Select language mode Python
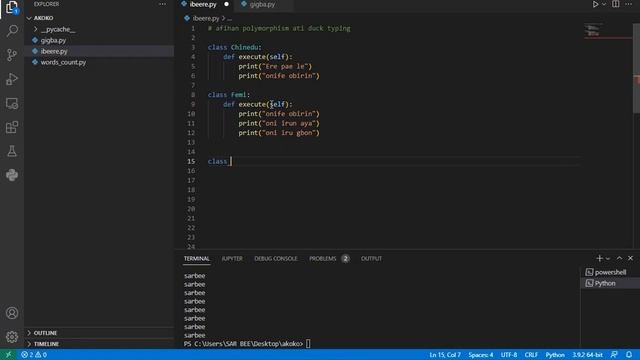Viewport: 640px width, 360px height. 555,355
